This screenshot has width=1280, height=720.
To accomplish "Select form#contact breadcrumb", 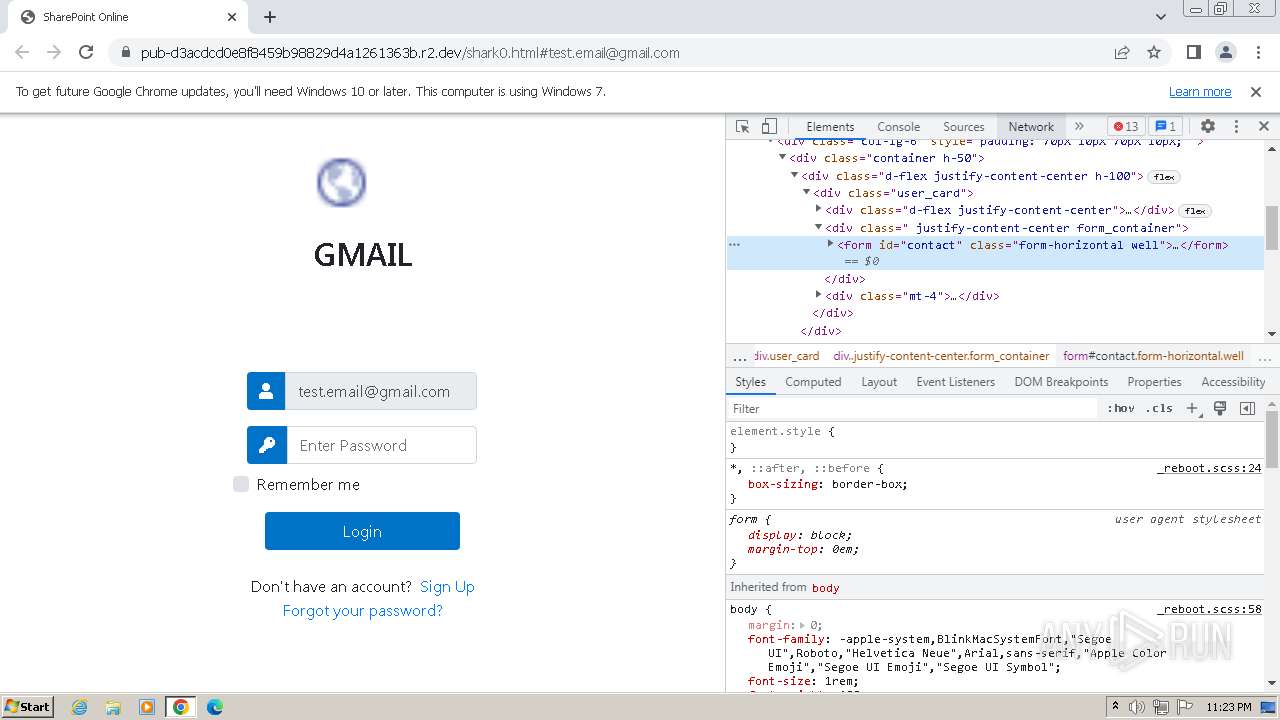I will point(1153,356).
